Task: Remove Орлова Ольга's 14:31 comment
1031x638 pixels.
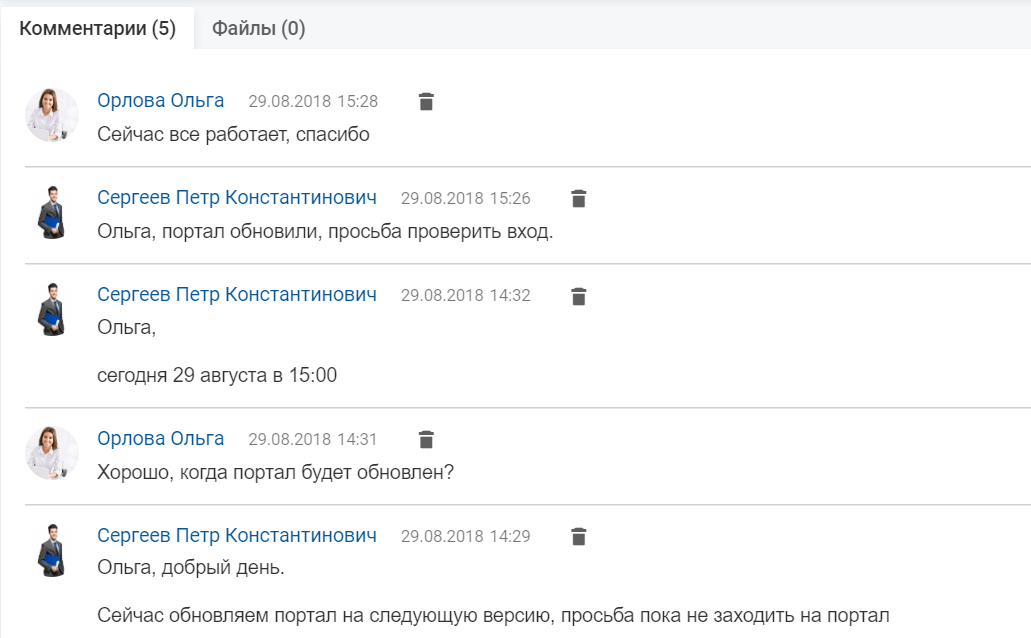Action: coord(426,439)
